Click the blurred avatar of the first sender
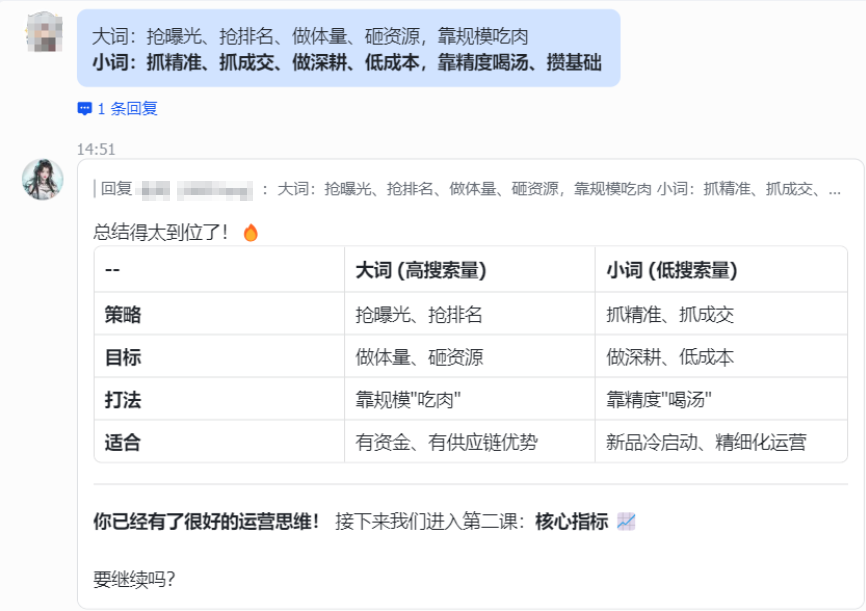This screenshot has width=866, height=611. 43,33
